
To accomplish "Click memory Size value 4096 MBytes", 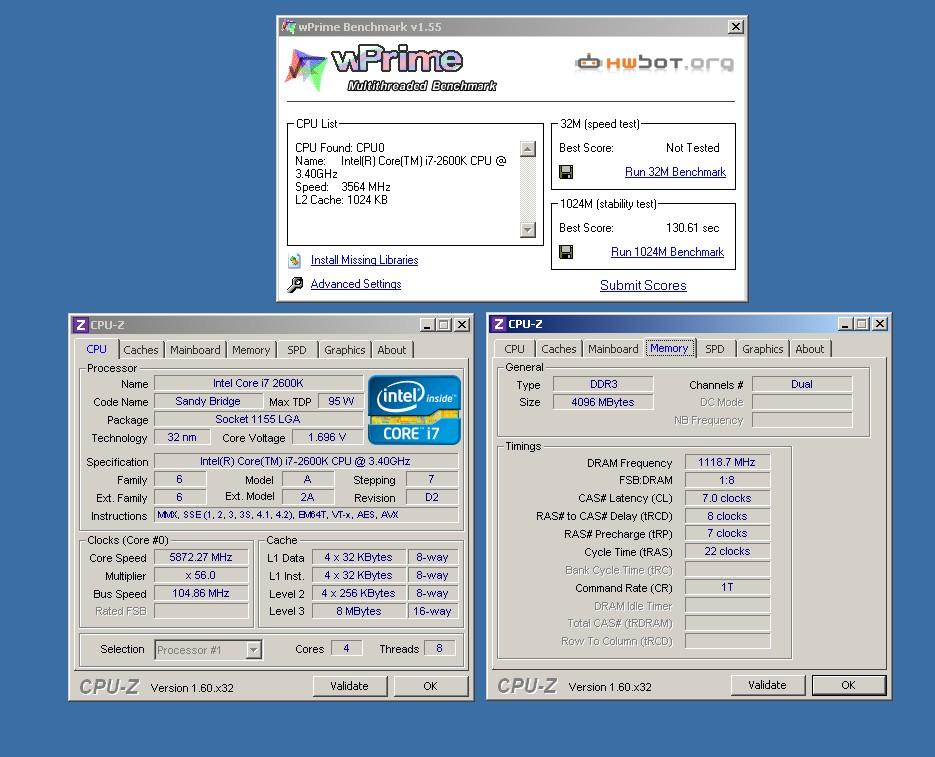I will pos(603,402).
